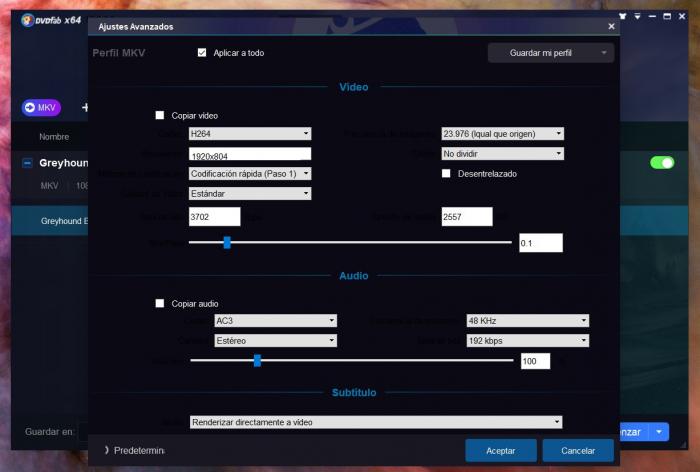This screenshot has width=700, height=472.
Task: Click the Nombre column header
Action: pyautogui.click(x=54, y=137)
